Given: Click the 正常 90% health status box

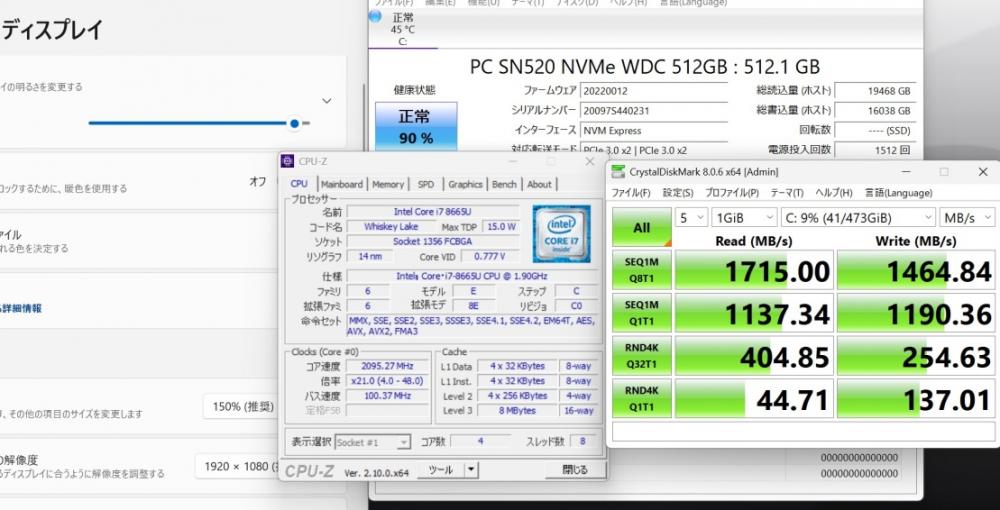Looking at the screenshot, I should pyautogui.click(x=416, y=126).
